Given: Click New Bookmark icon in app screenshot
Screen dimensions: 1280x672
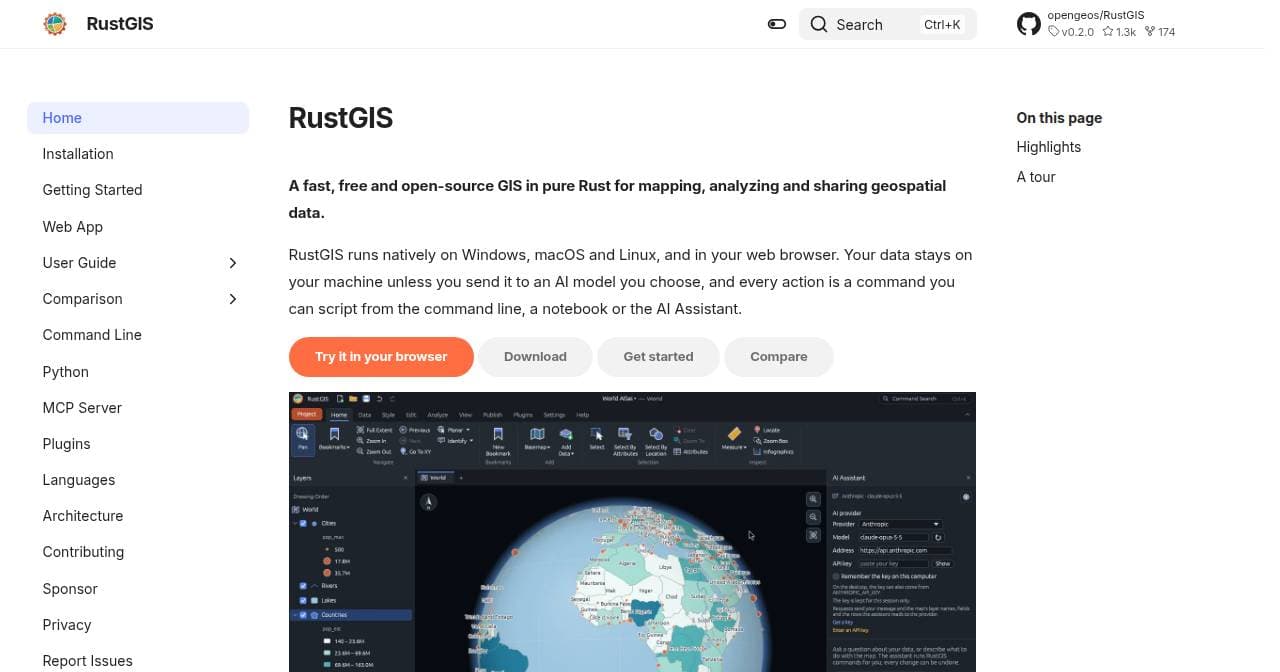Looking at the screenshot, I should pyautogui.click(x=498, y=434).
